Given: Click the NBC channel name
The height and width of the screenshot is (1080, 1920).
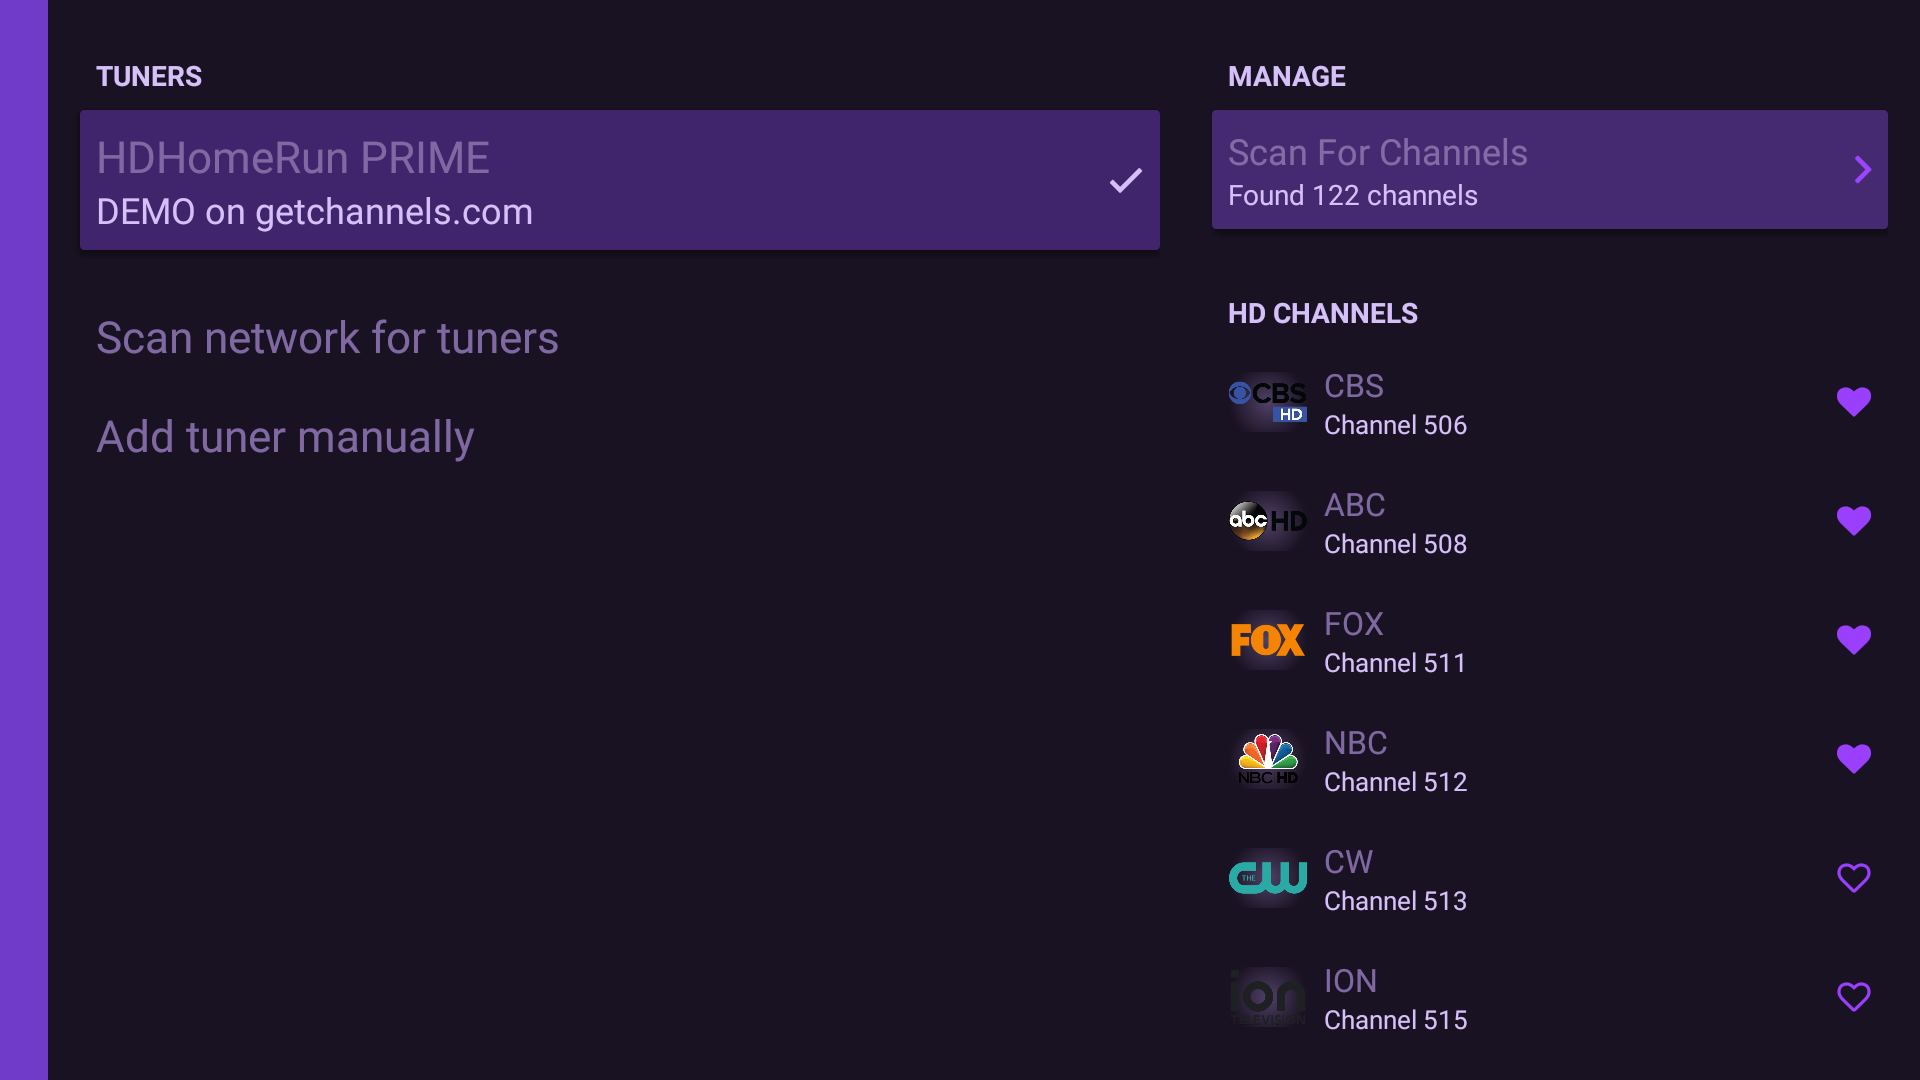Looking at the screenshot, I should click(x=1355, y=743).
